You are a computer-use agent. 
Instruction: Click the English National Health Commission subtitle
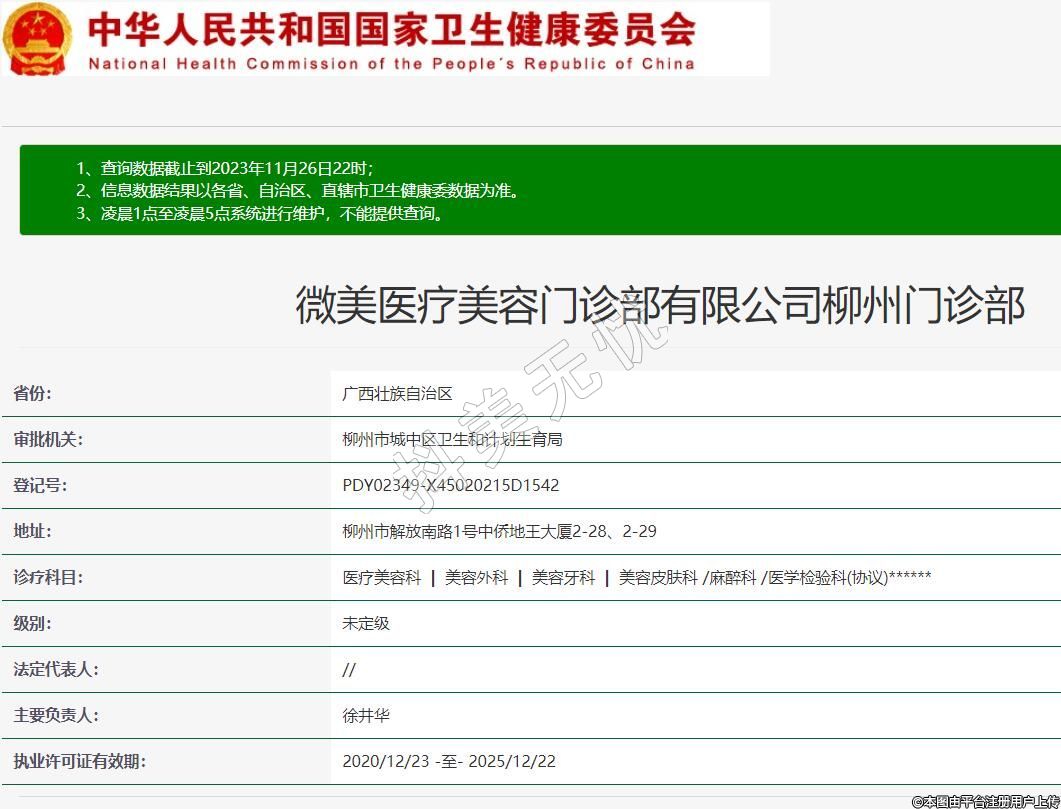pyautogui.click(x=392, y=64)
